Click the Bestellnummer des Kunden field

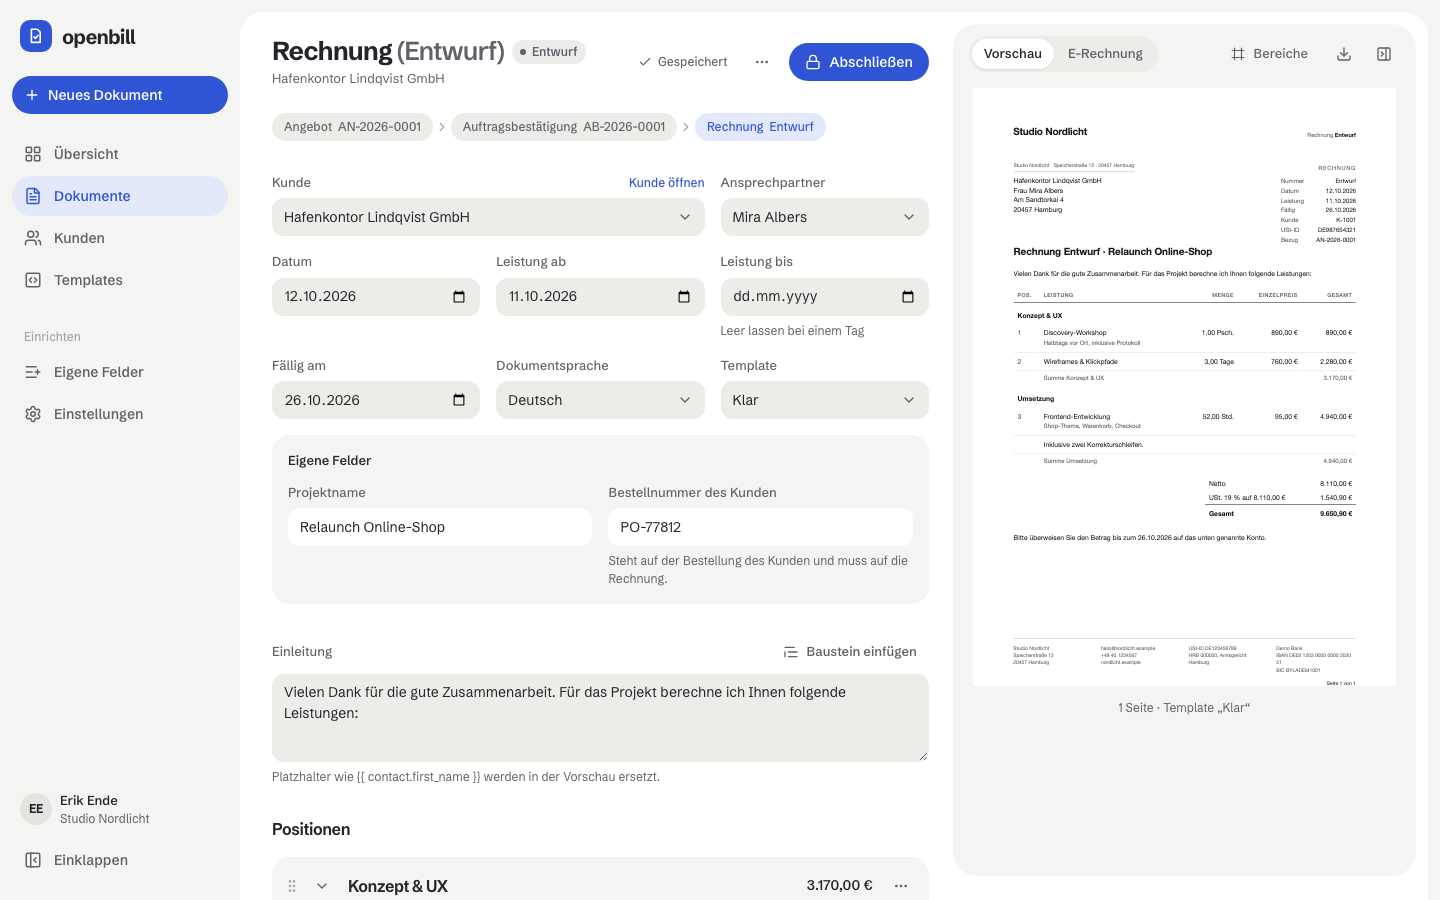point(760,527)
